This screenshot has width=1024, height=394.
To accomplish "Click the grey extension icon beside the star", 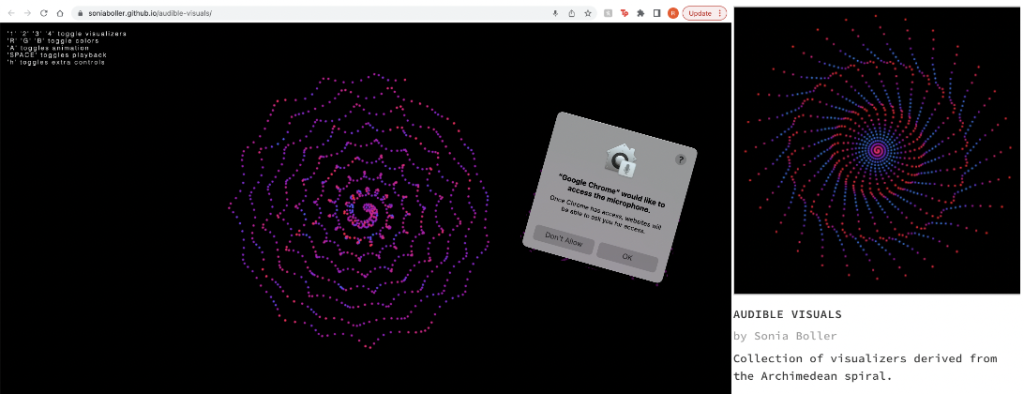I will tap(608, 13).
